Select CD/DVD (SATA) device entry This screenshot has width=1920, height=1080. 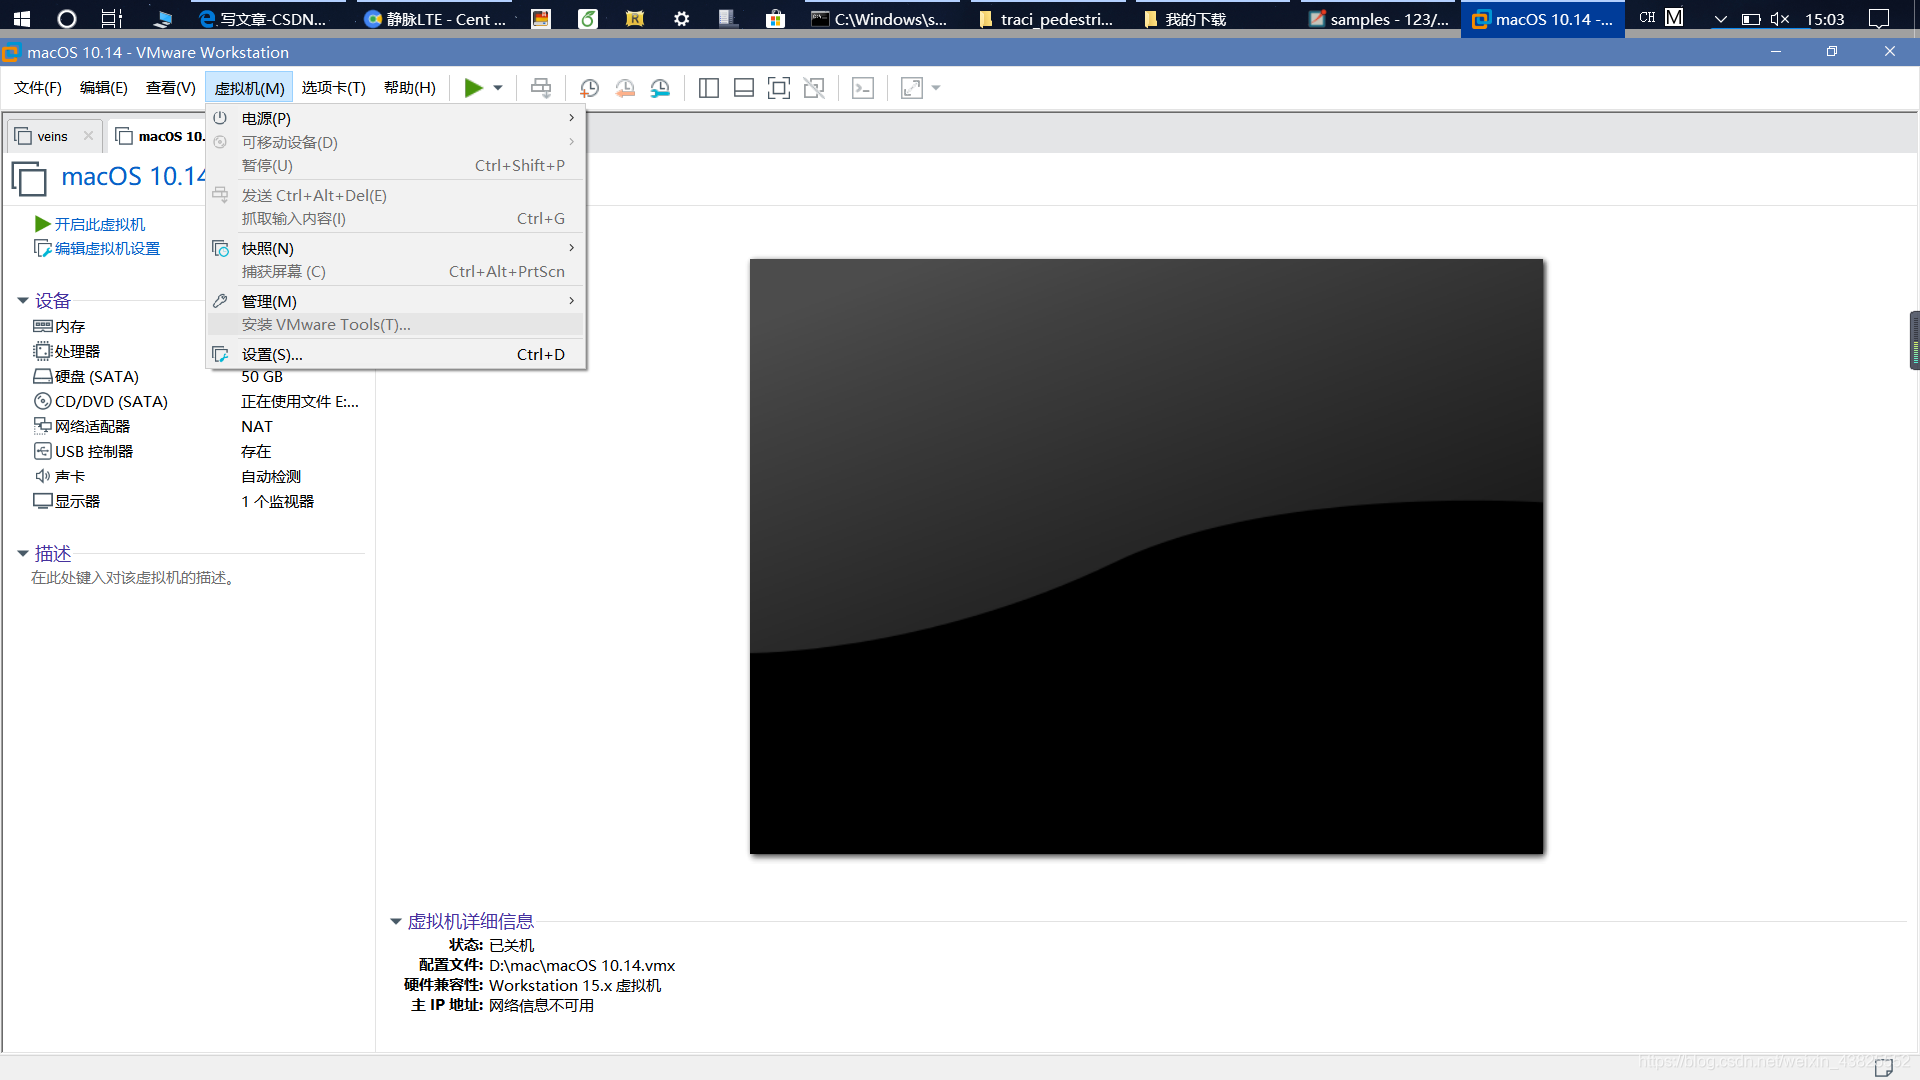coord(110,401)
